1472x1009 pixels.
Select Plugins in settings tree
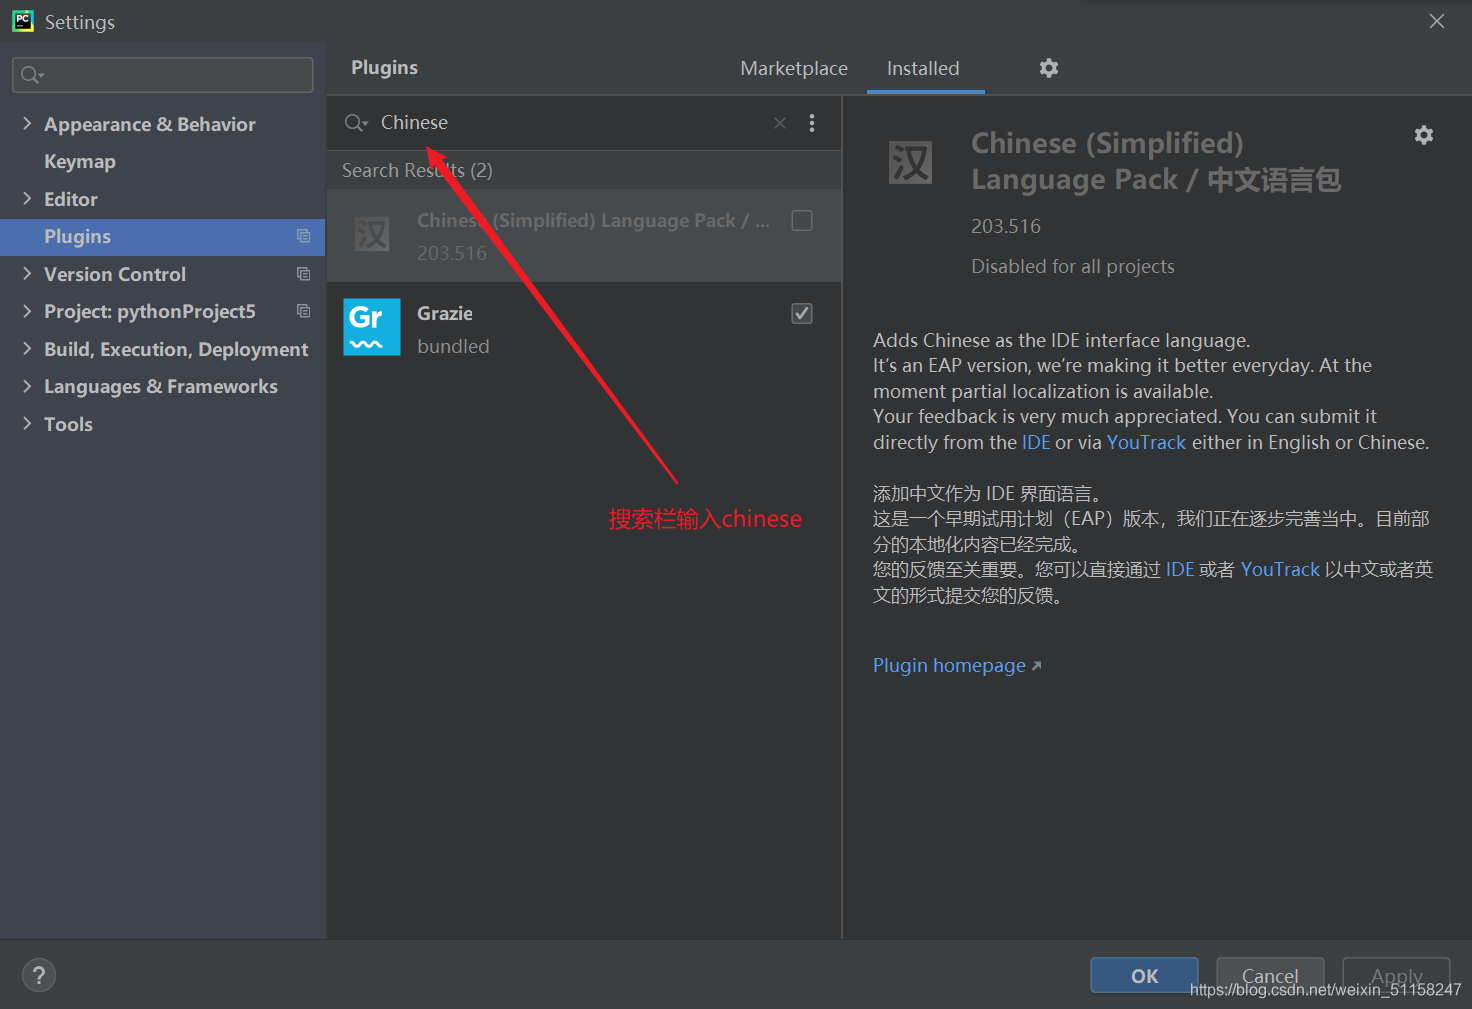coord(162,237)
